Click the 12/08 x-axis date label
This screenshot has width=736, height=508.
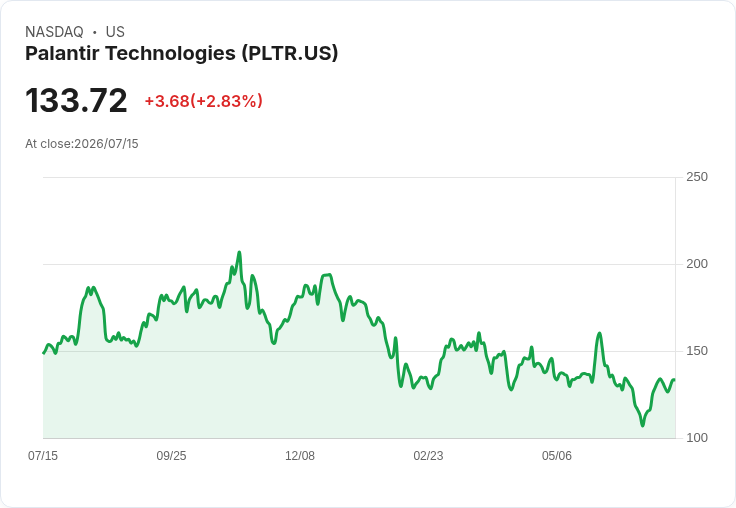click(x=300, y=455)
